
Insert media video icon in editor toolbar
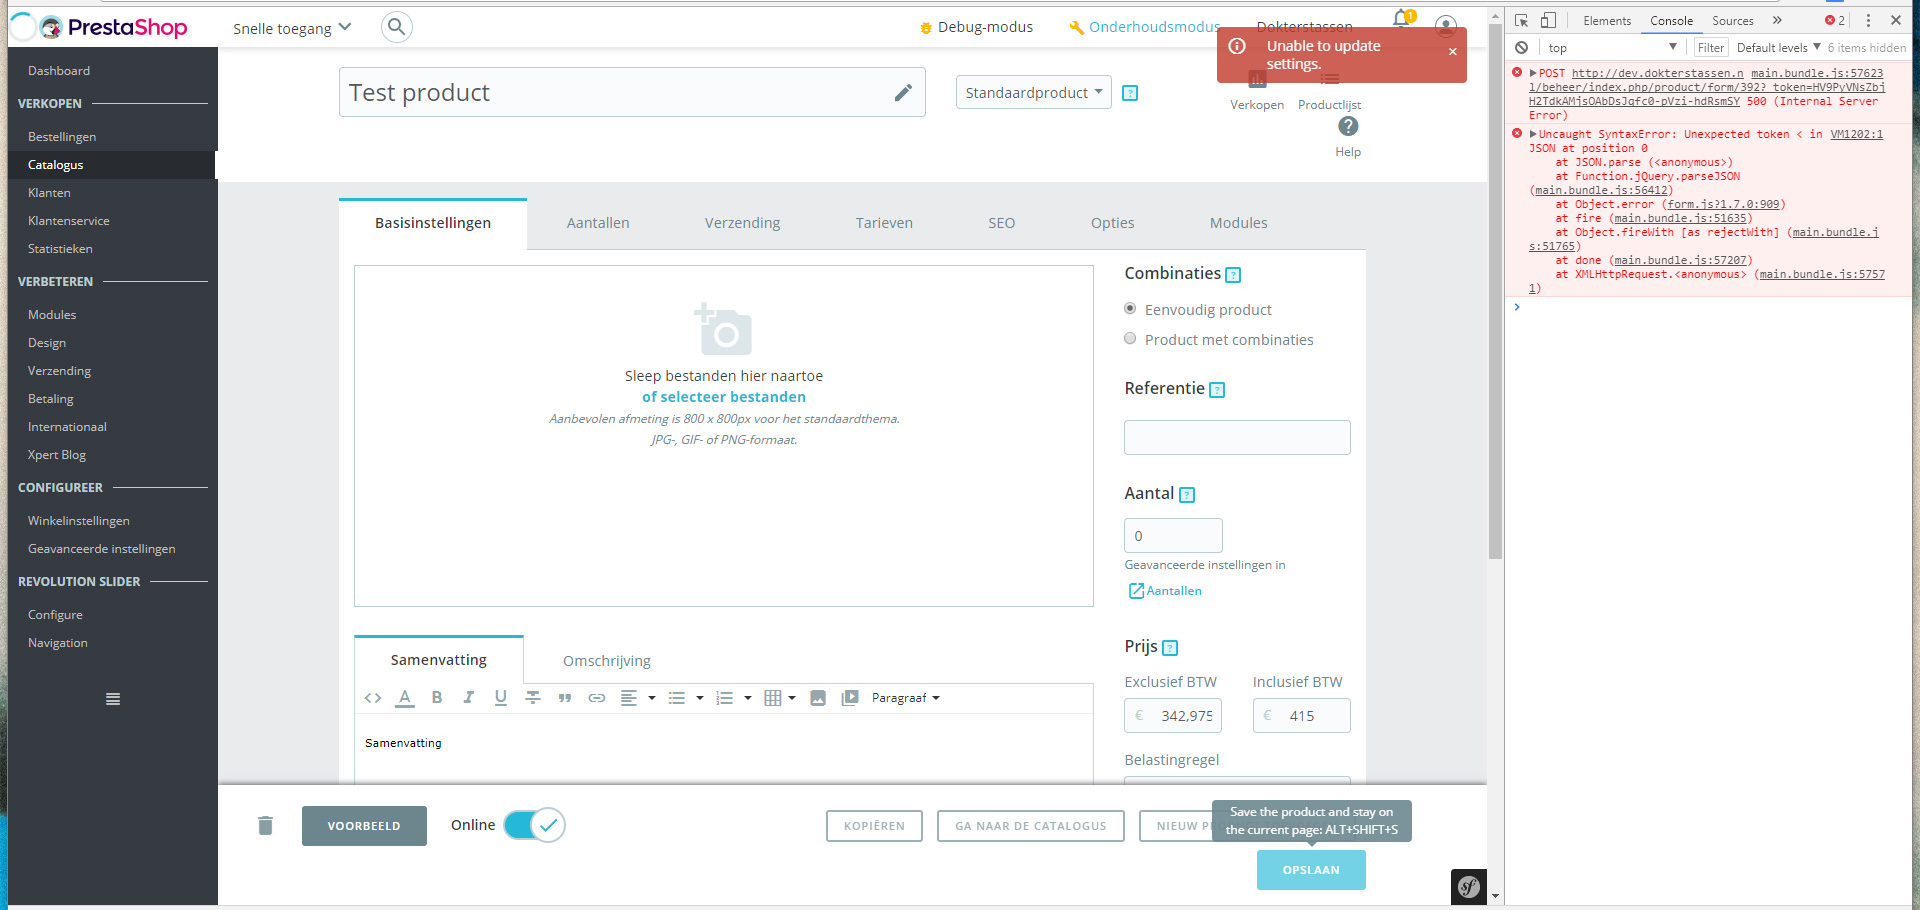850,698
